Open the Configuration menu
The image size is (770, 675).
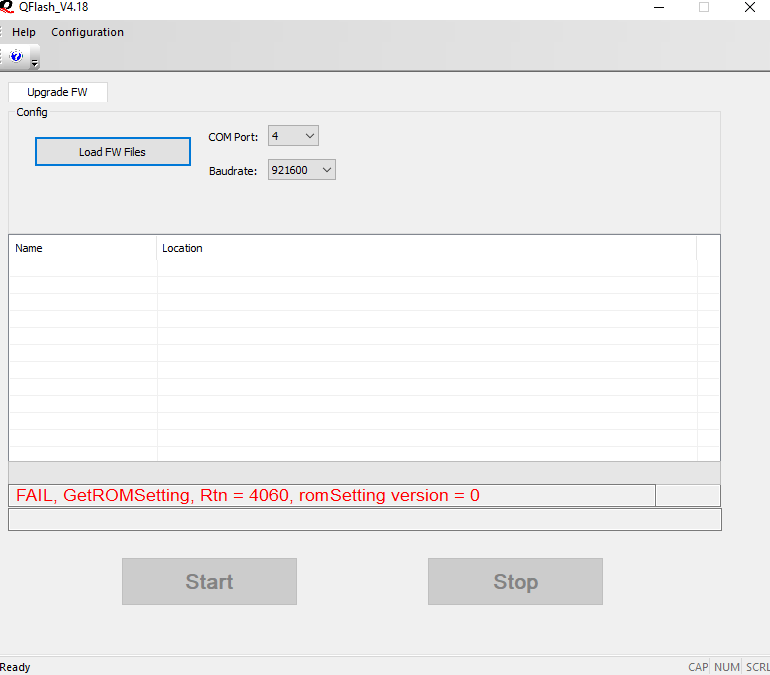[87, 32]
